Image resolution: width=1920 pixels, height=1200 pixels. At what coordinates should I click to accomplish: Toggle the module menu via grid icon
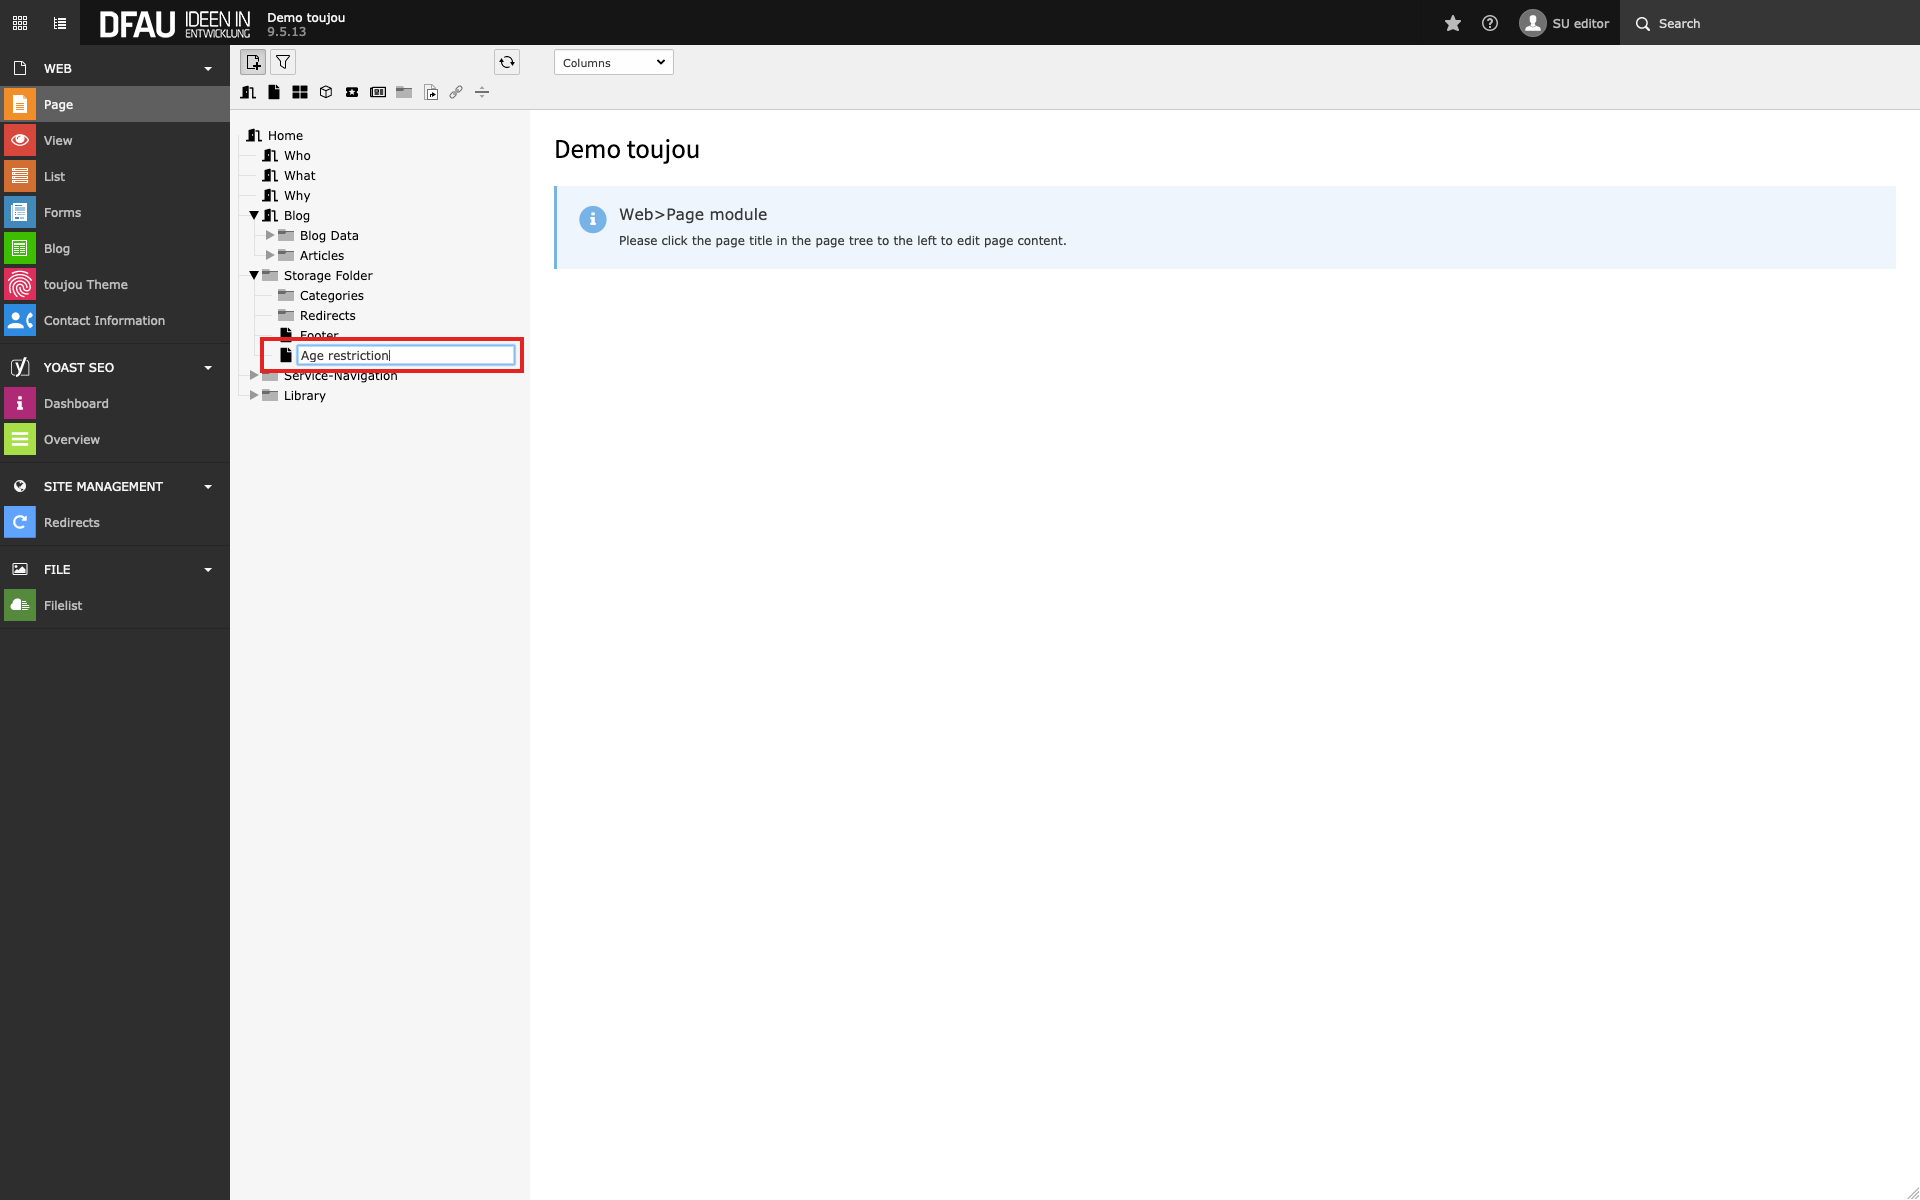pyautogui.click(x=20, y=23)
